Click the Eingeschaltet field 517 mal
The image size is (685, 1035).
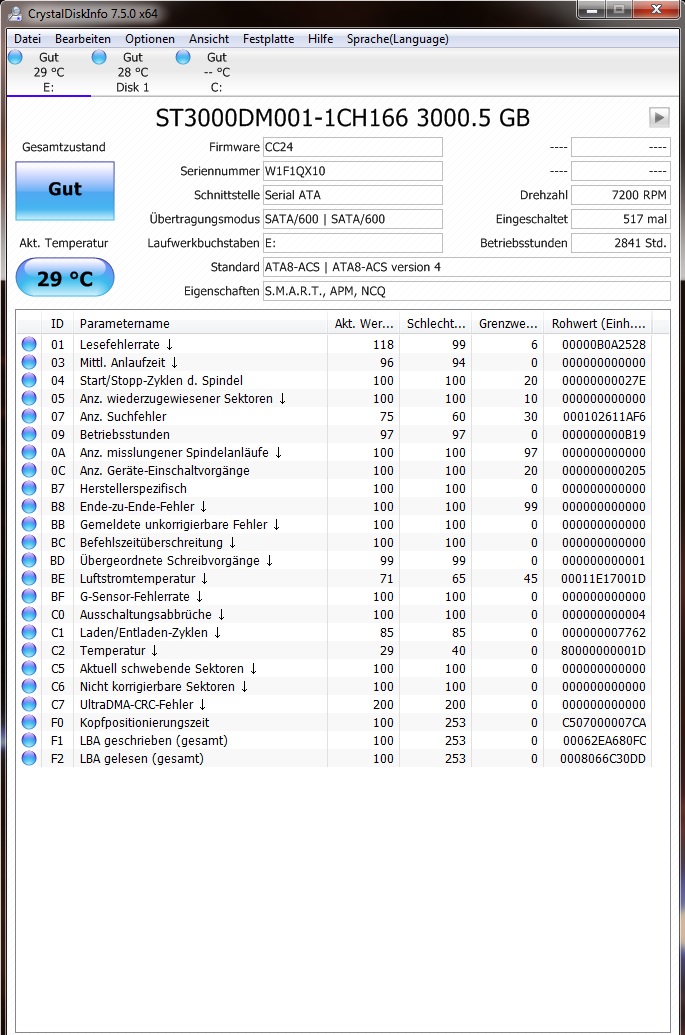(620, 219)
